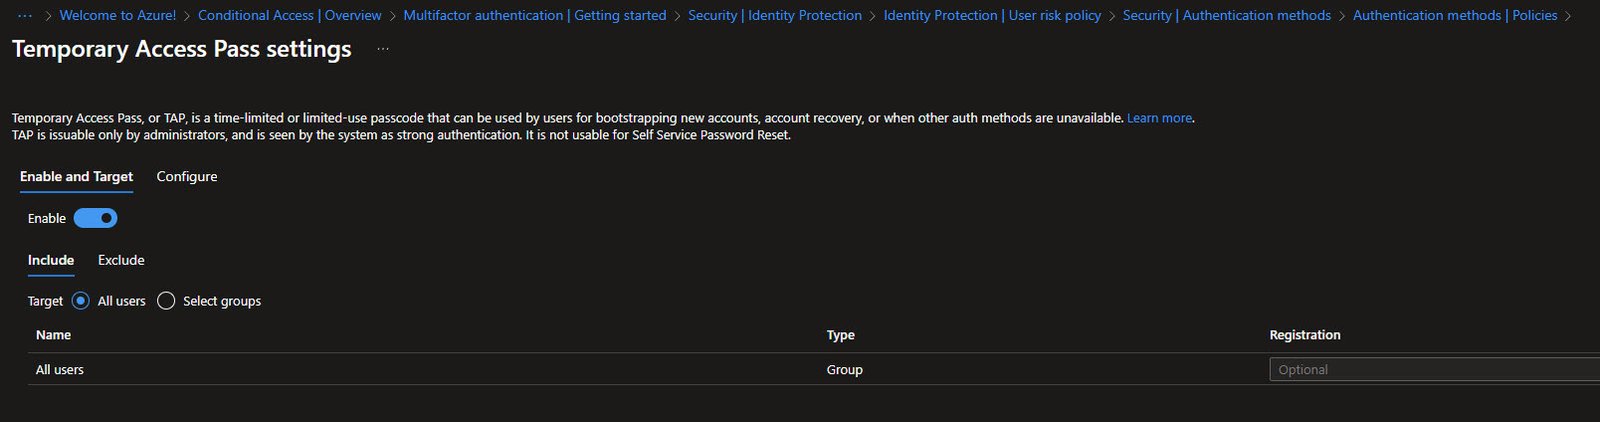
Task: Click the breadcrumb ellipsis at far left
Action: (x=25, y=16)
